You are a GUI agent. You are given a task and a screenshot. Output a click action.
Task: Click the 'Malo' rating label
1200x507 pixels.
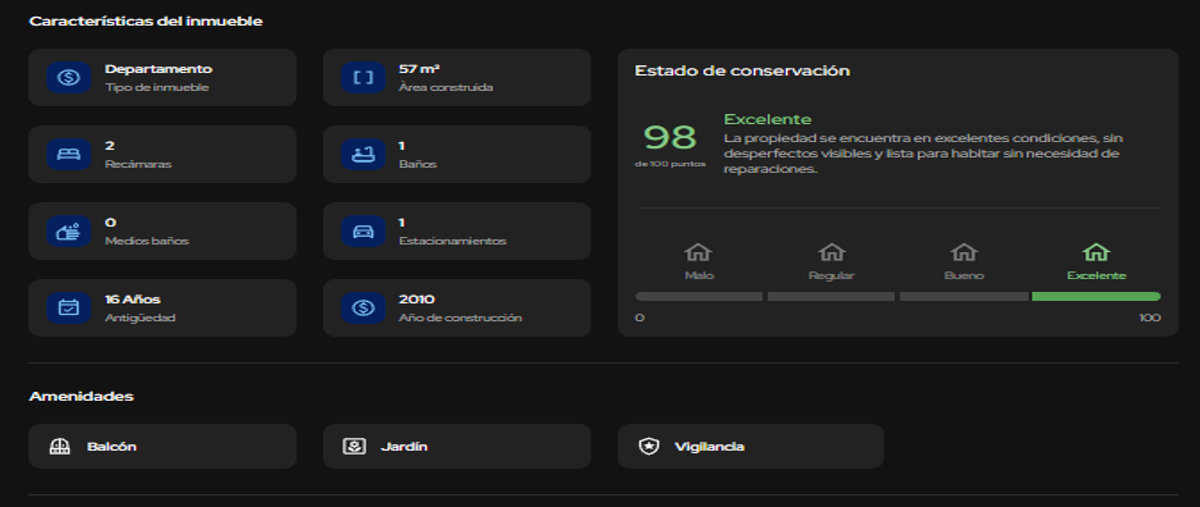click(x=699, y=275)
